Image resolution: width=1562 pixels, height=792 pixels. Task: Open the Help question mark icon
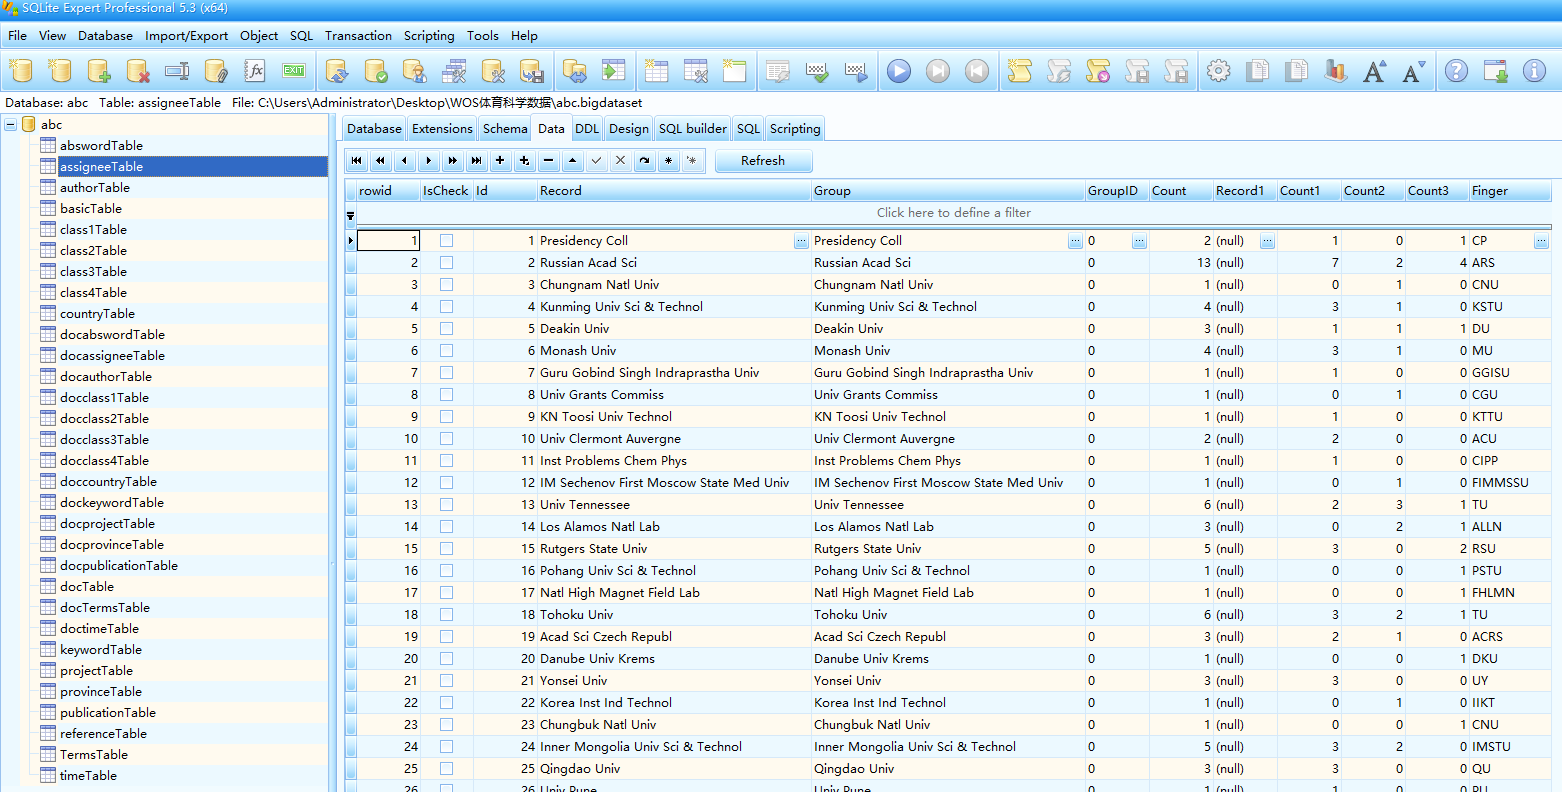pyautogui.click(x=1457, y=71)
